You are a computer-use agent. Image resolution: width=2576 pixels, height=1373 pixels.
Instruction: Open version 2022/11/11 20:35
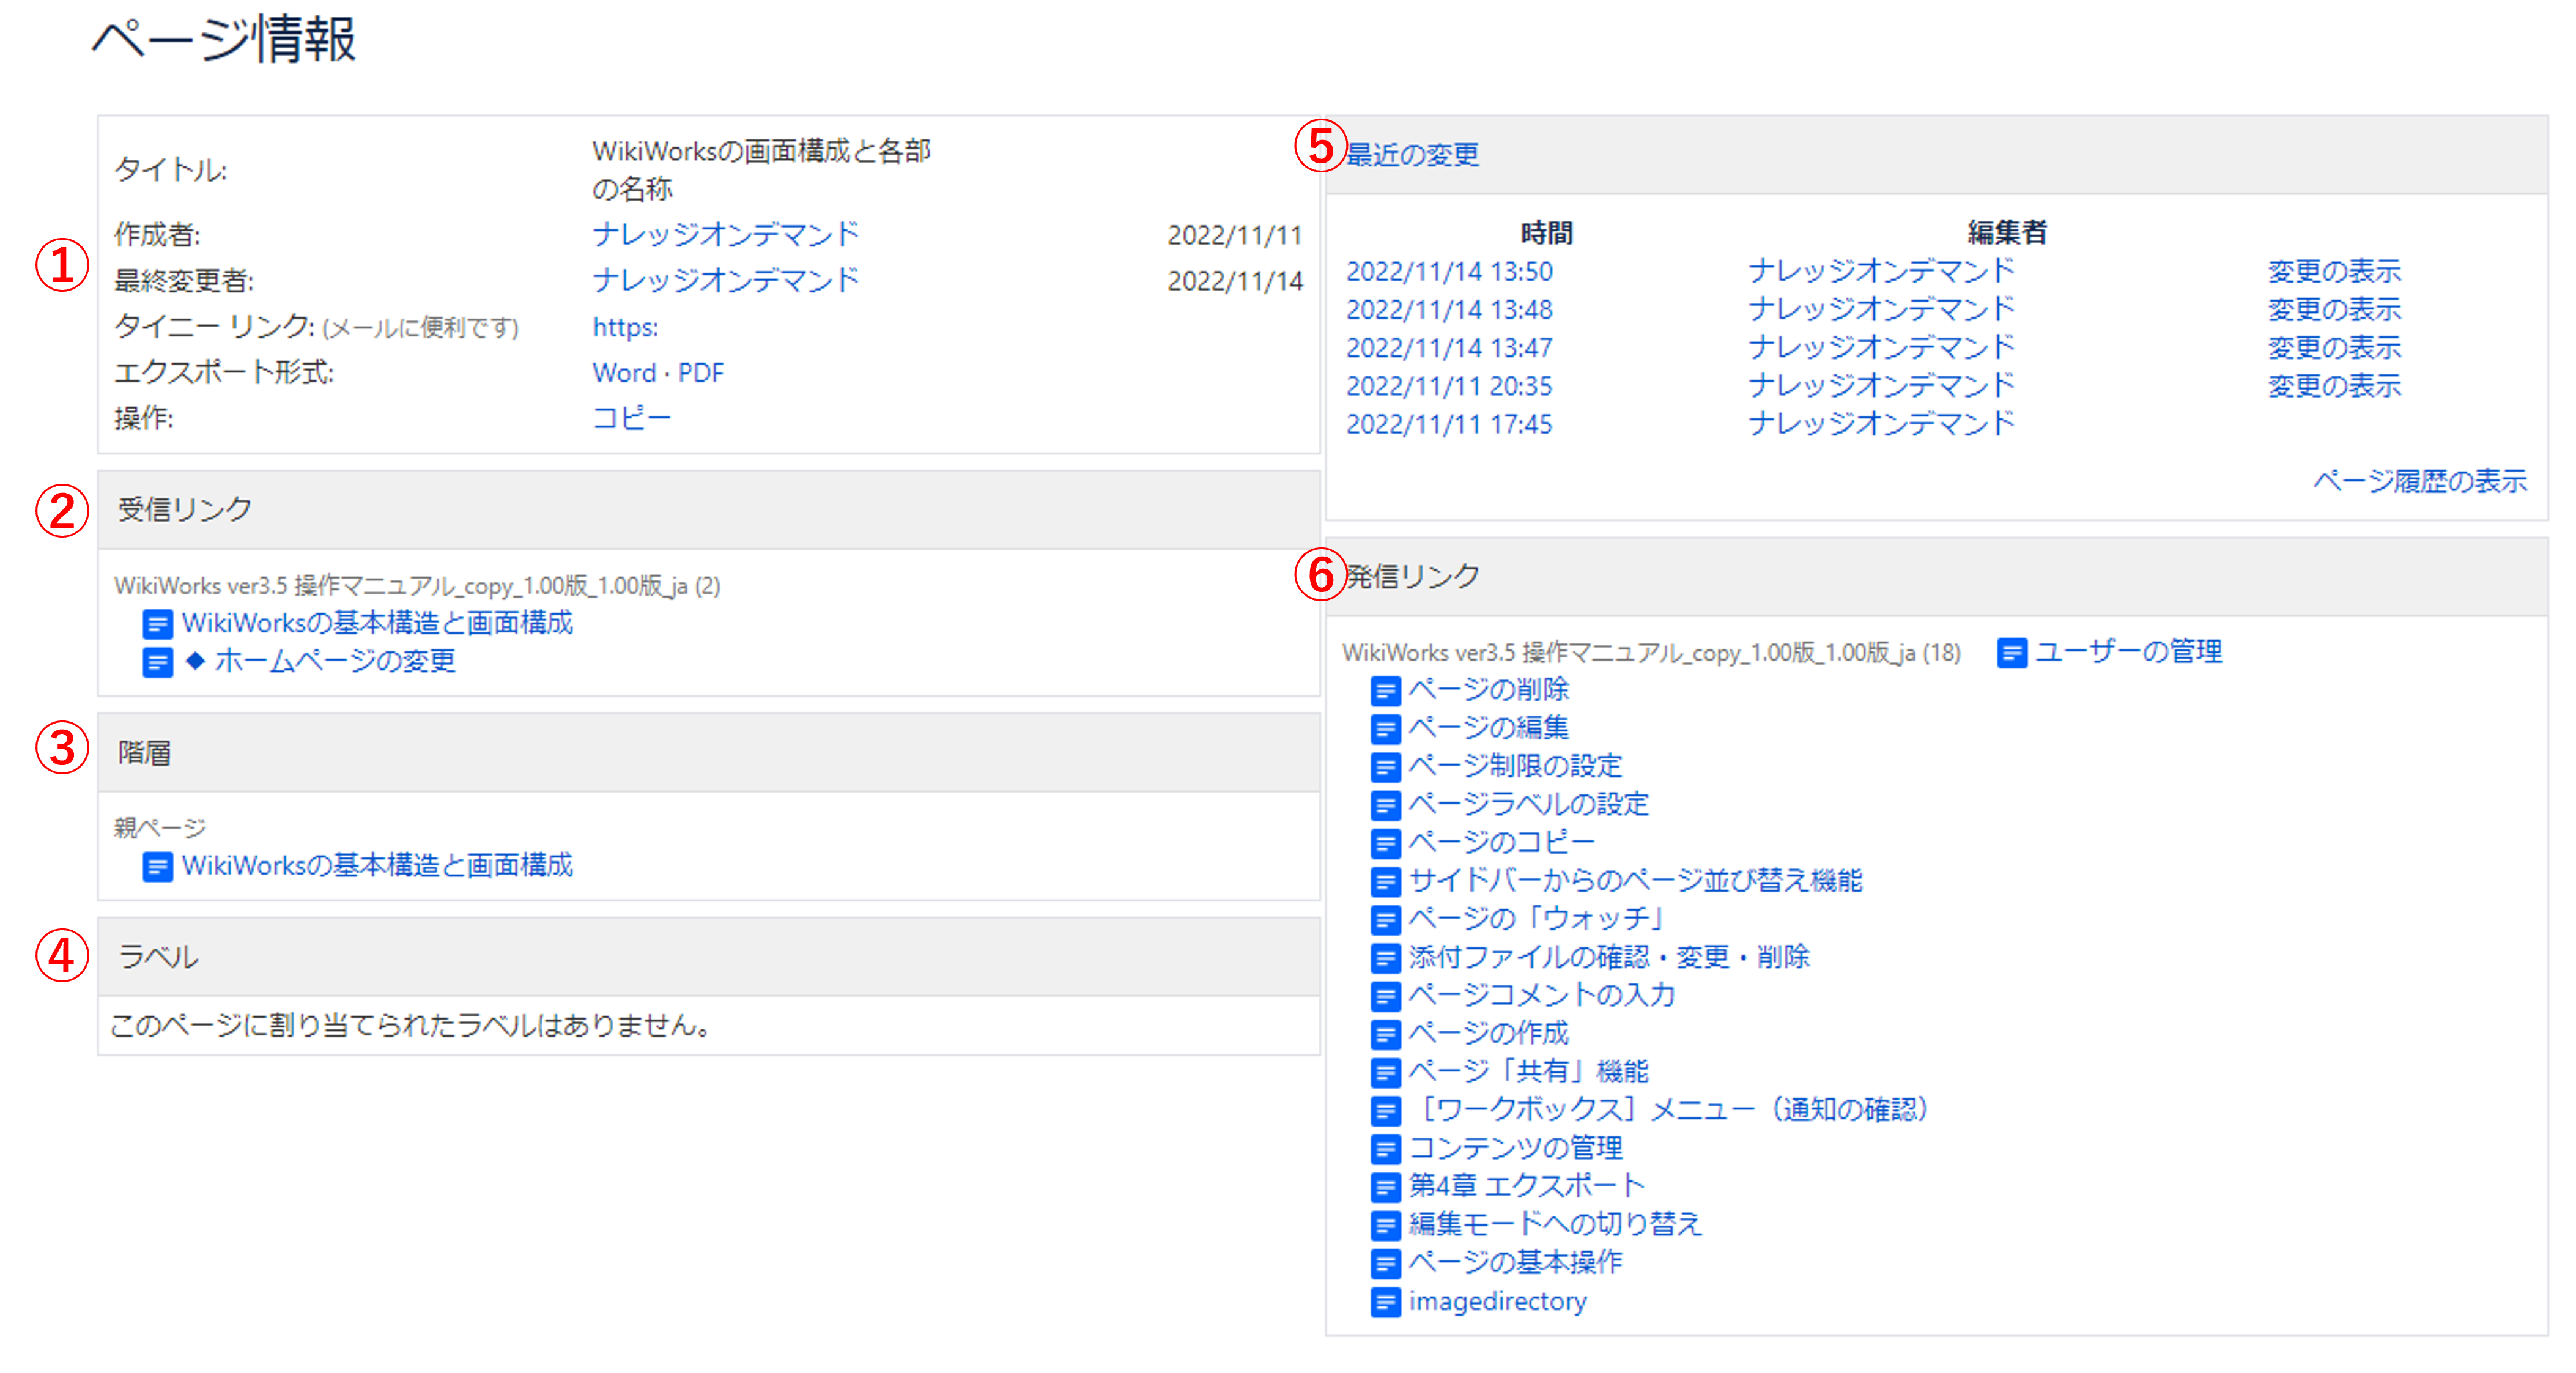click(1449, 385)
